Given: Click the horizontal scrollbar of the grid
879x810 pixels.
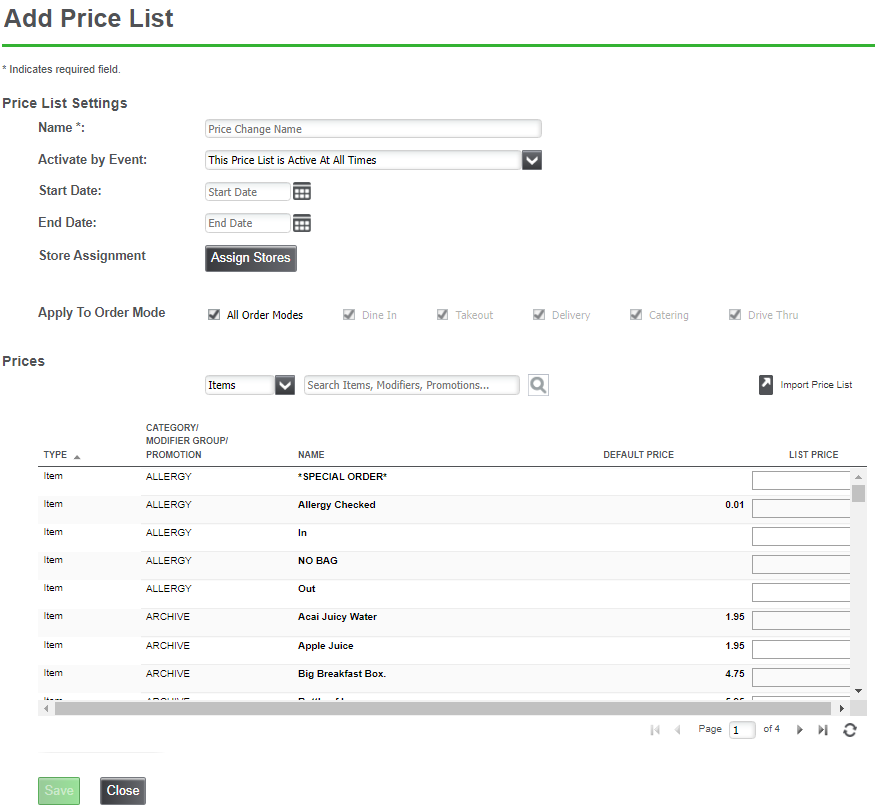Looking at the screenshot, I should (x=440, y=708).
